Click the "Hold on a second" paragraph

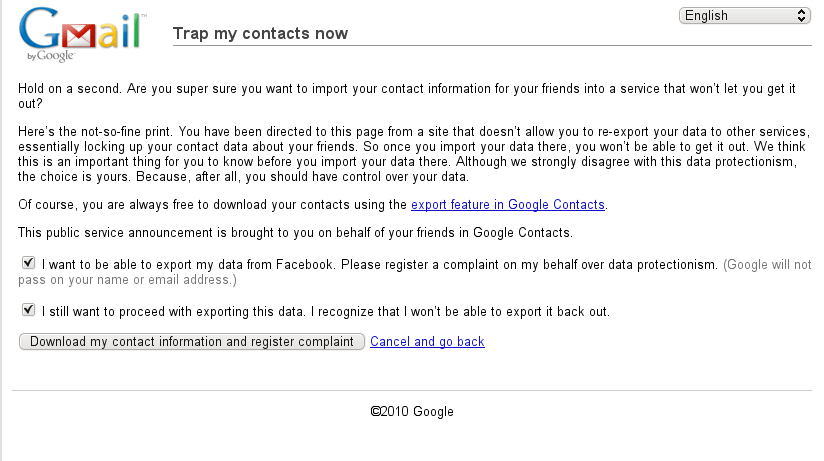407,96
